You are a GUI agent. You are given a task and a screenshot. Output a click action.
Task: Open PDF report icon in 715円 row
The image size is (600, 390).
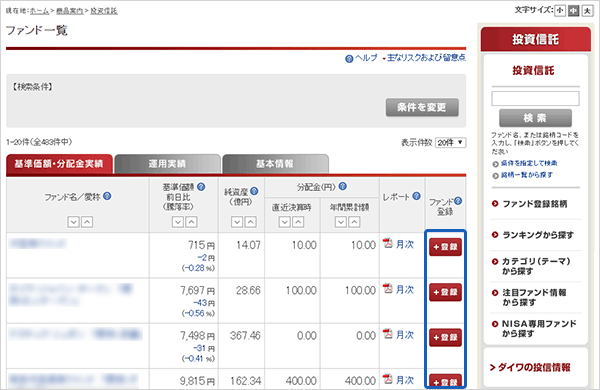388,243
